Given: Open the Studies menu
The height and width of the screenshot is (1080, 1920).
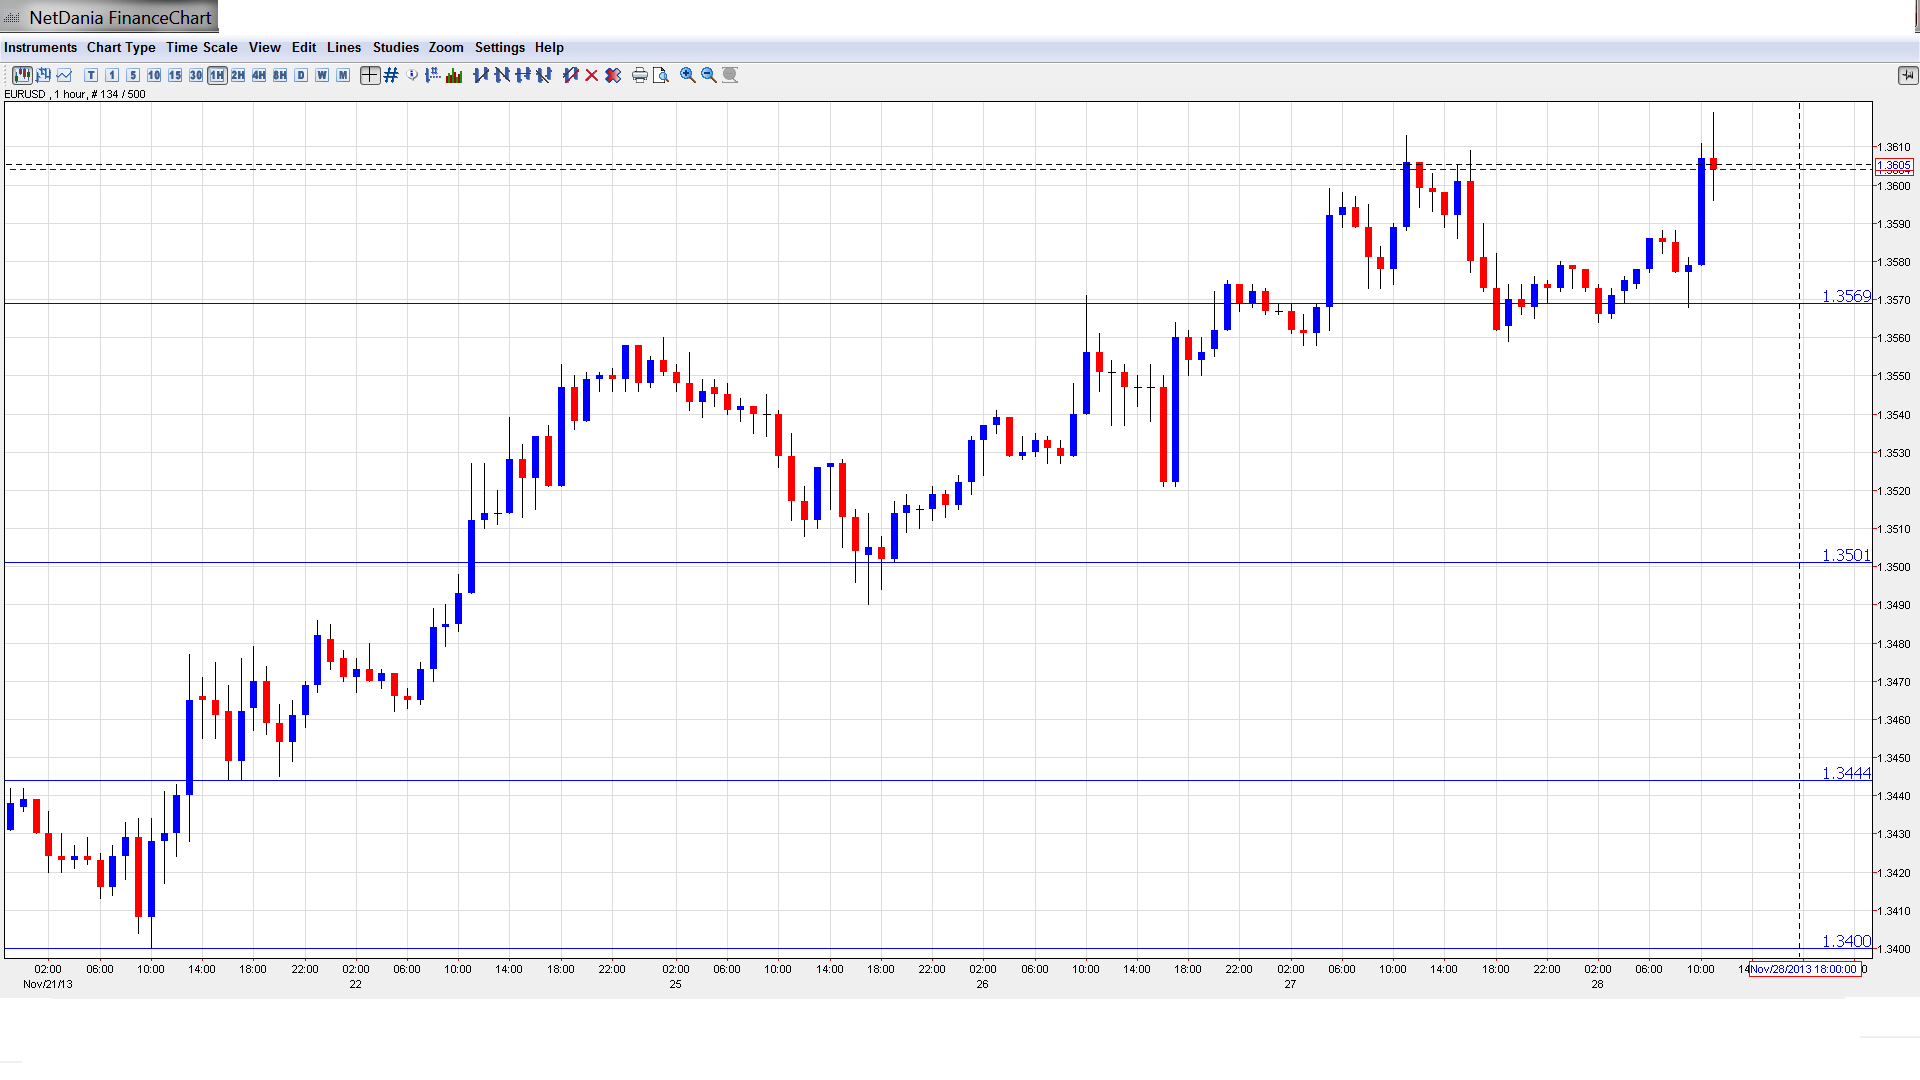Looking at the screenshot, I should click(x=395, y=47).
